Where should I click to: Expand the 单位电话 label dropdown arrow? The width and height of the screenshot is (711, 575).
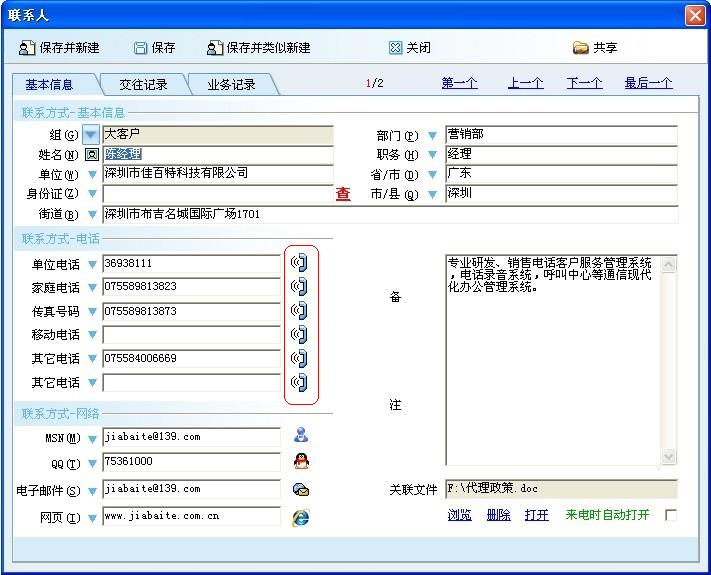coord(92,265)
